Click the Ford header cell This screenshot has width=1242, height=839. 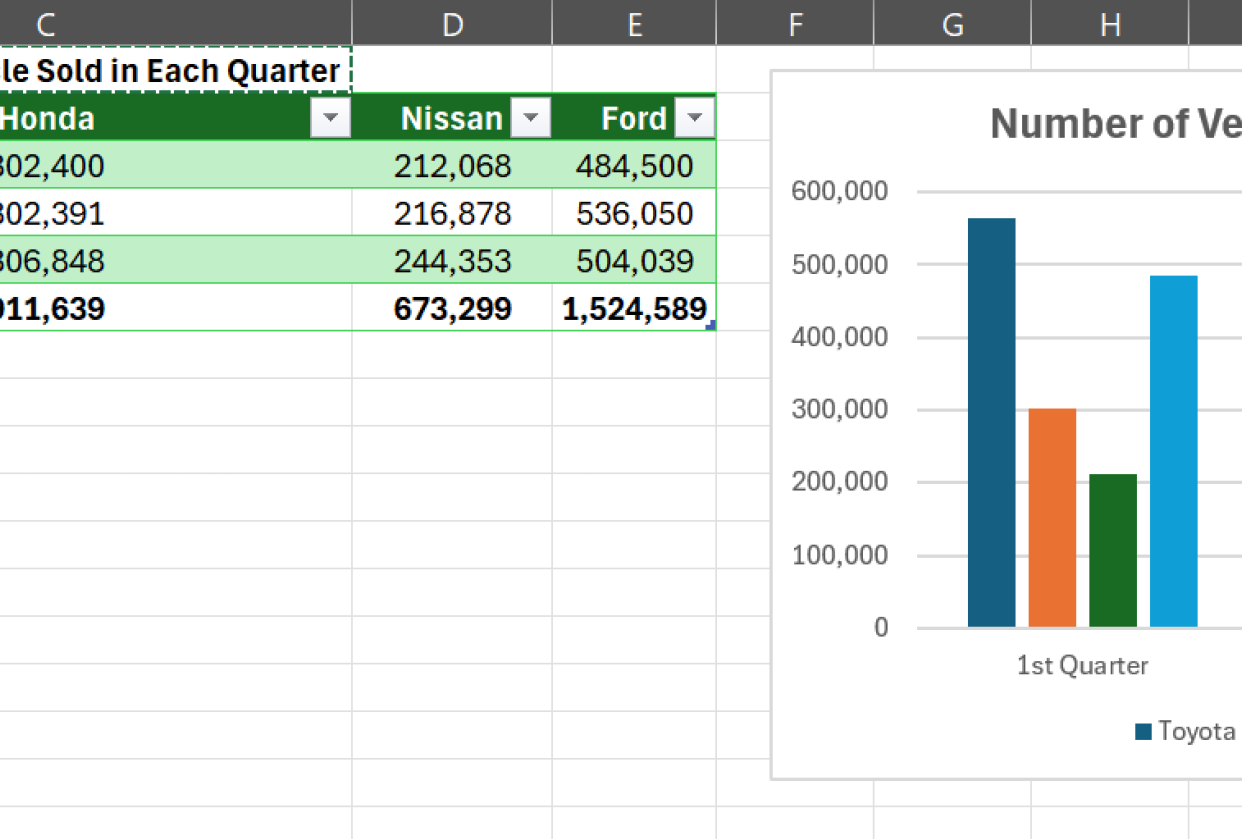[x=634, y=119]
